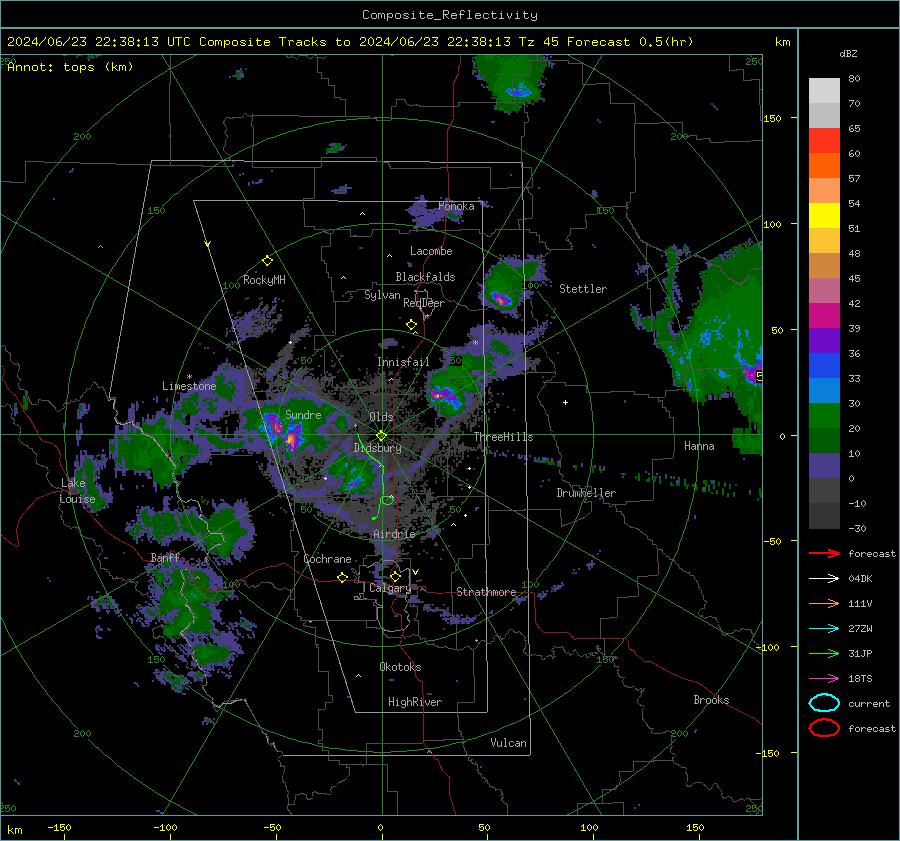Click the 04DK legend label
This screenshot has height=841, width=900.
tap(860, 579)
